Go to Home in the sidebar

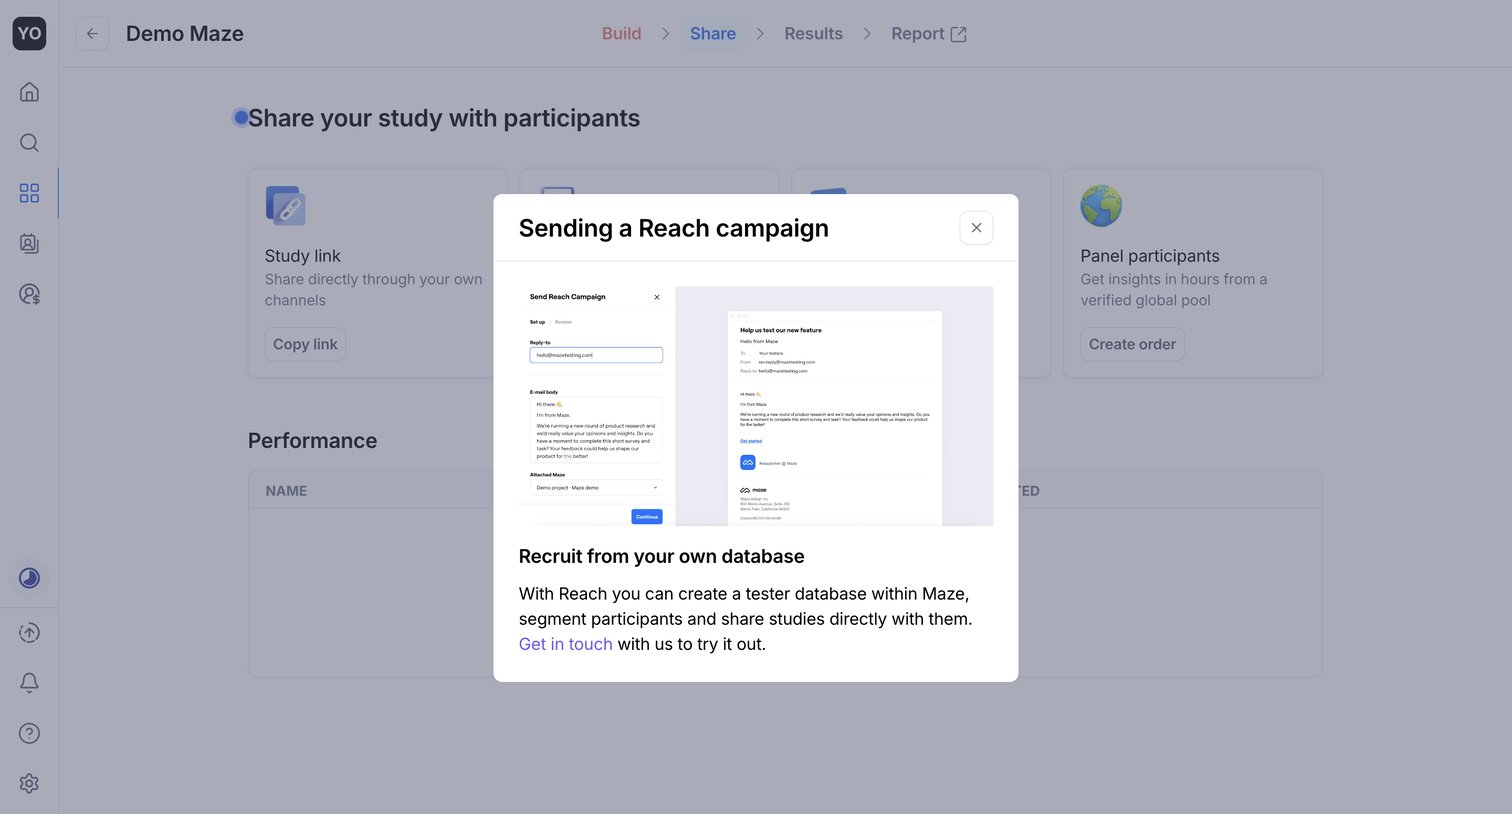[29, 92]
